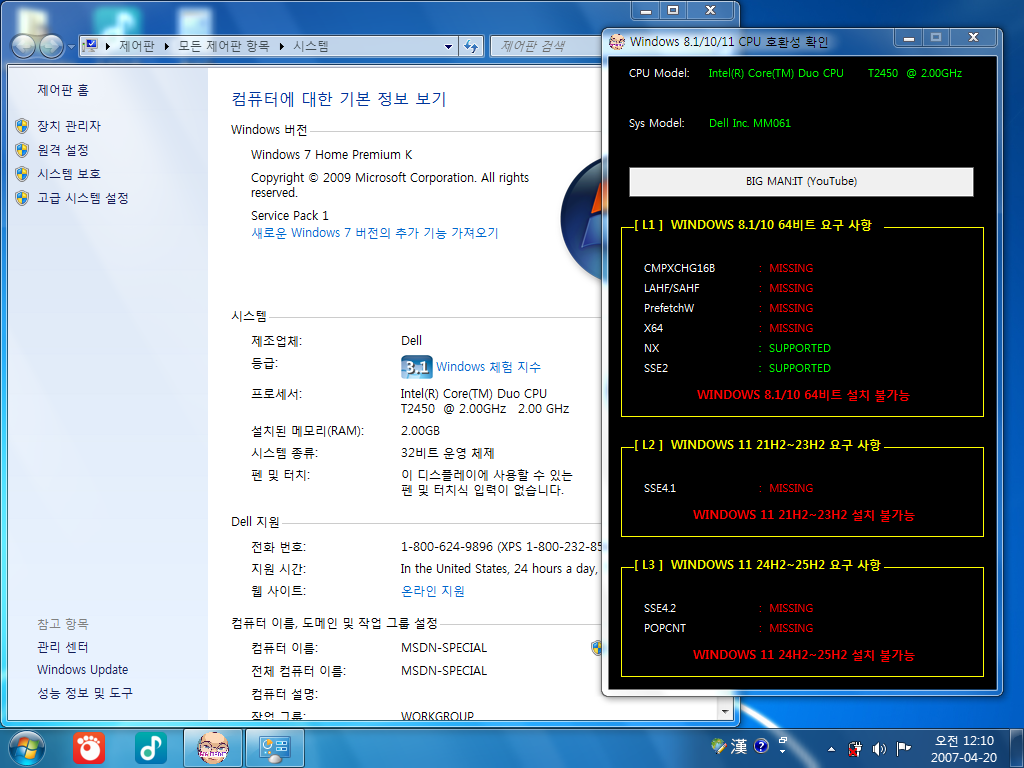Click Hanja (漢) conversion icon
The width and height of the screenshot is (1024, 768).
click(739, 746)
